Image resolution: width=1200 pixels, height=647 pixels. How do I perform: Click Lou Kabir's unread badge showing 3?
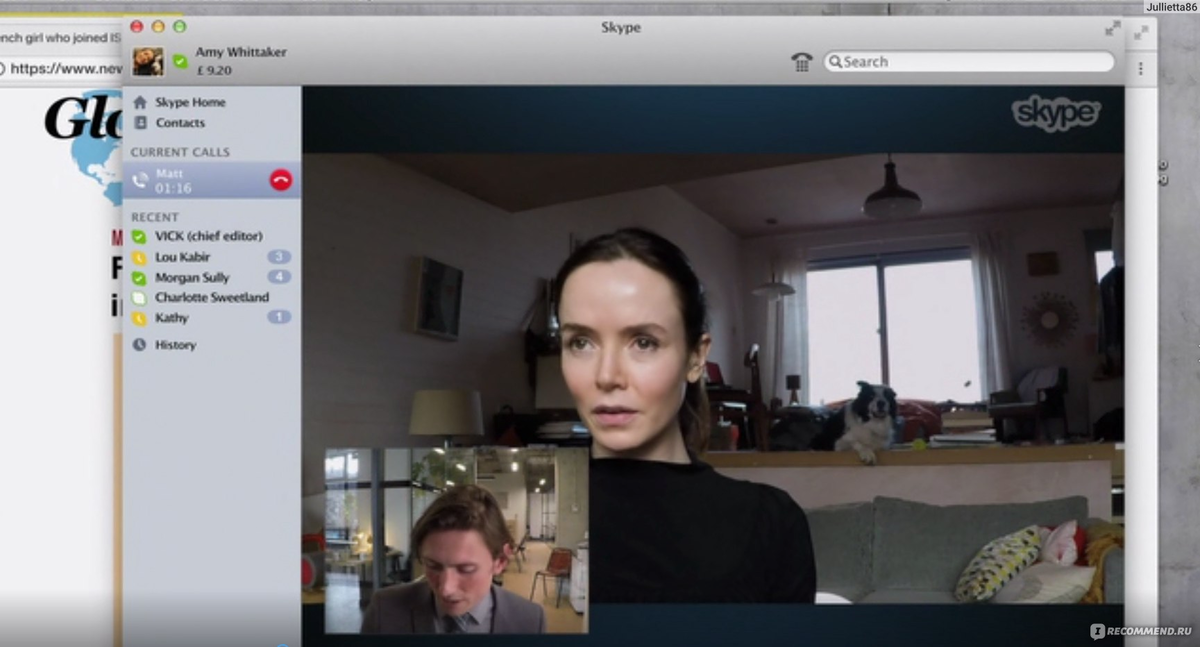tap(279, 257)
